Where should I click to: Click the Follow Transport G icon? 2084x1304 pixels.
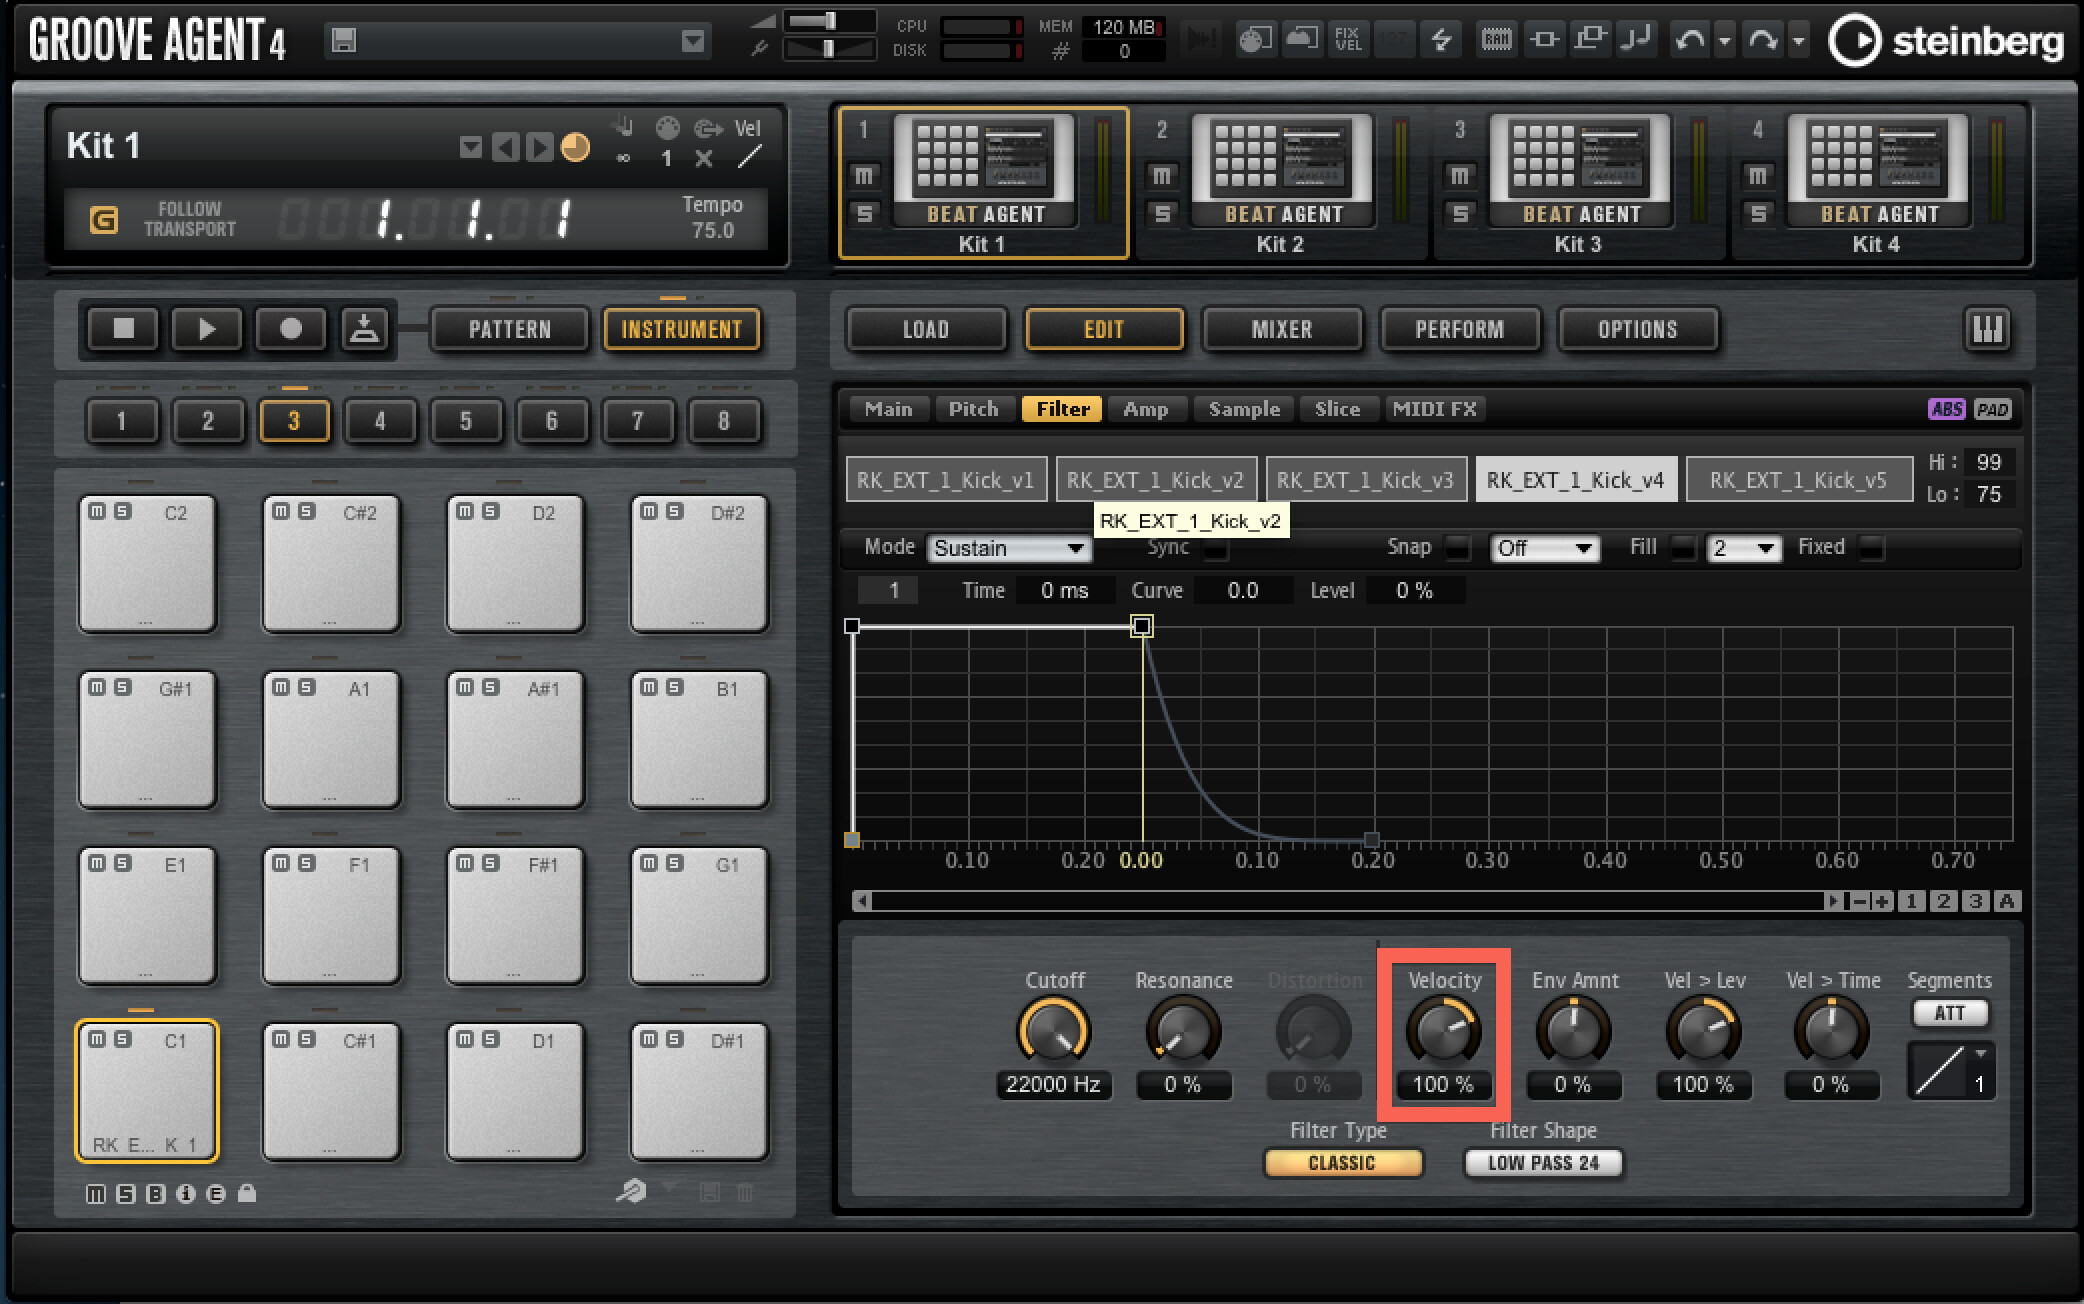coord(104,219)
